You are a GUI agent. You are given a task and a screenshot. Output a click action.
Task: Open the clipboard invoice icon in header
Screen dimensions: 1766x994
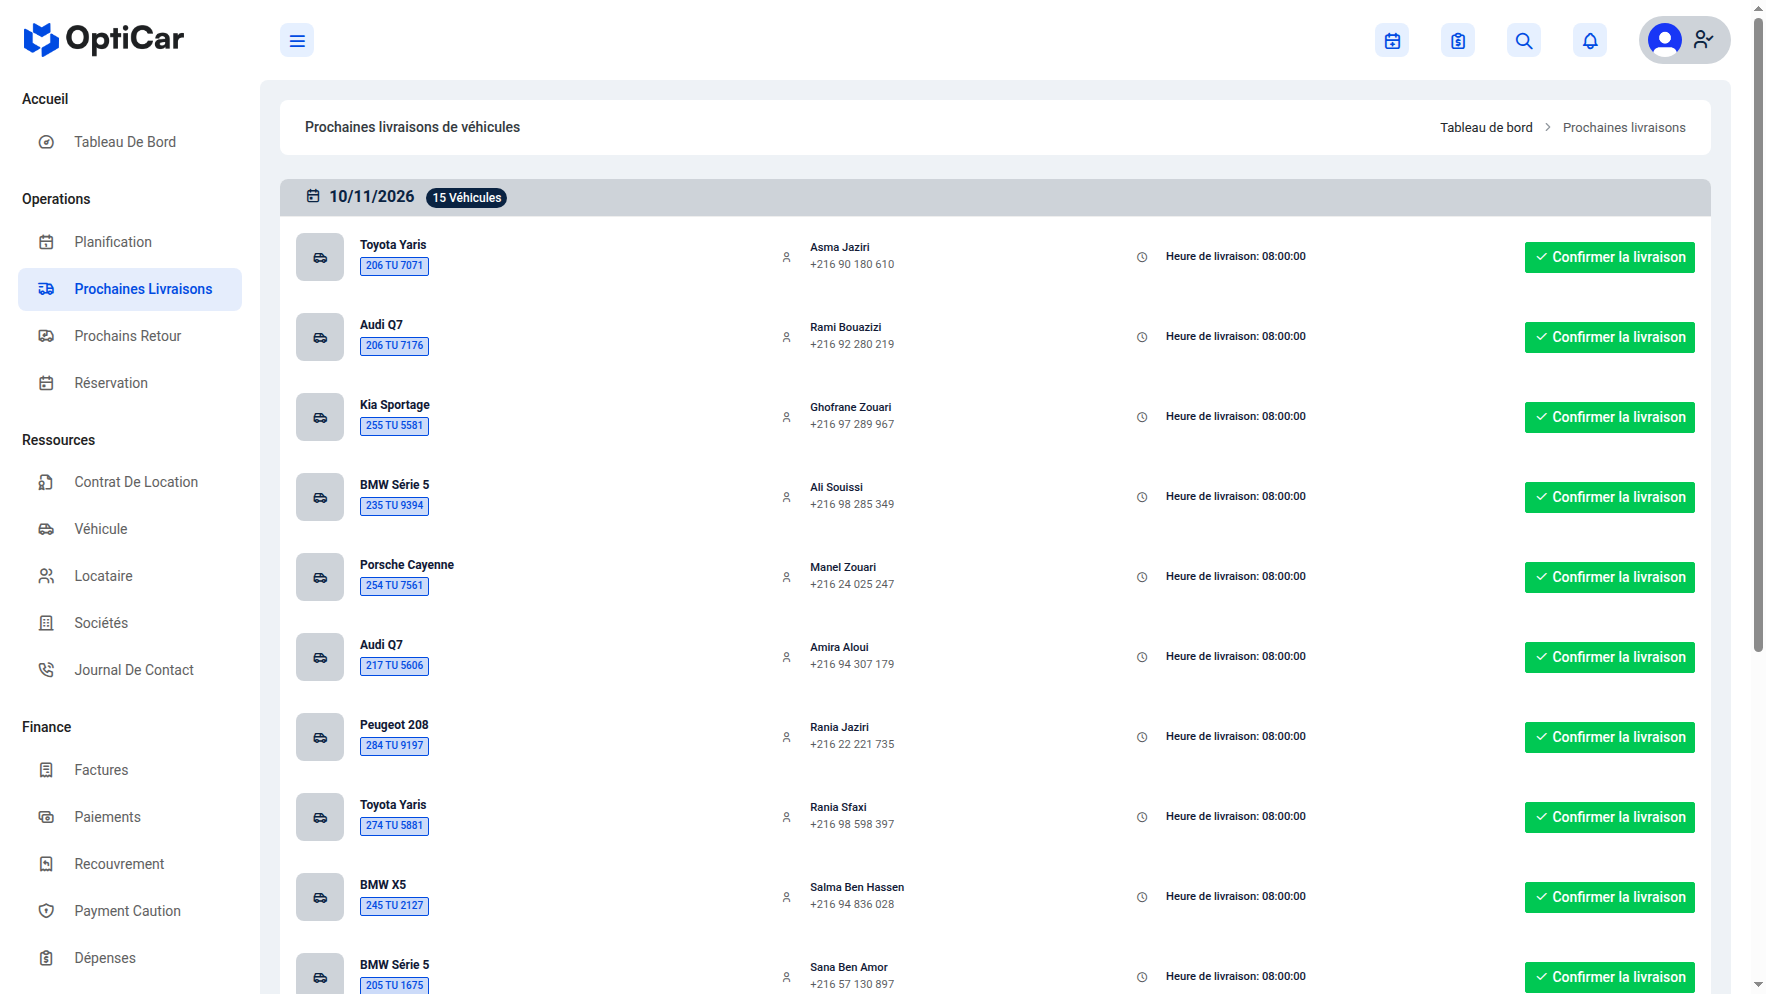(1458, 41)
